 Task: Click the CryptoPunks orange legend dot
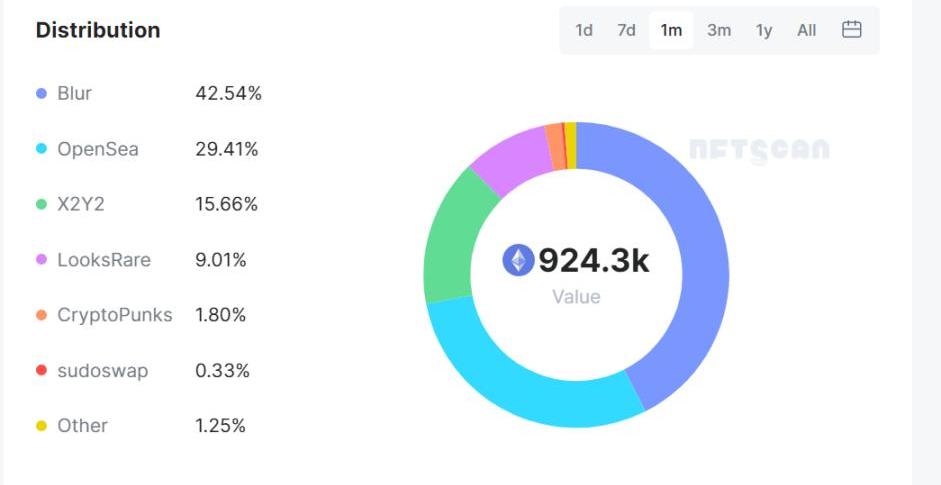(41, 315)
